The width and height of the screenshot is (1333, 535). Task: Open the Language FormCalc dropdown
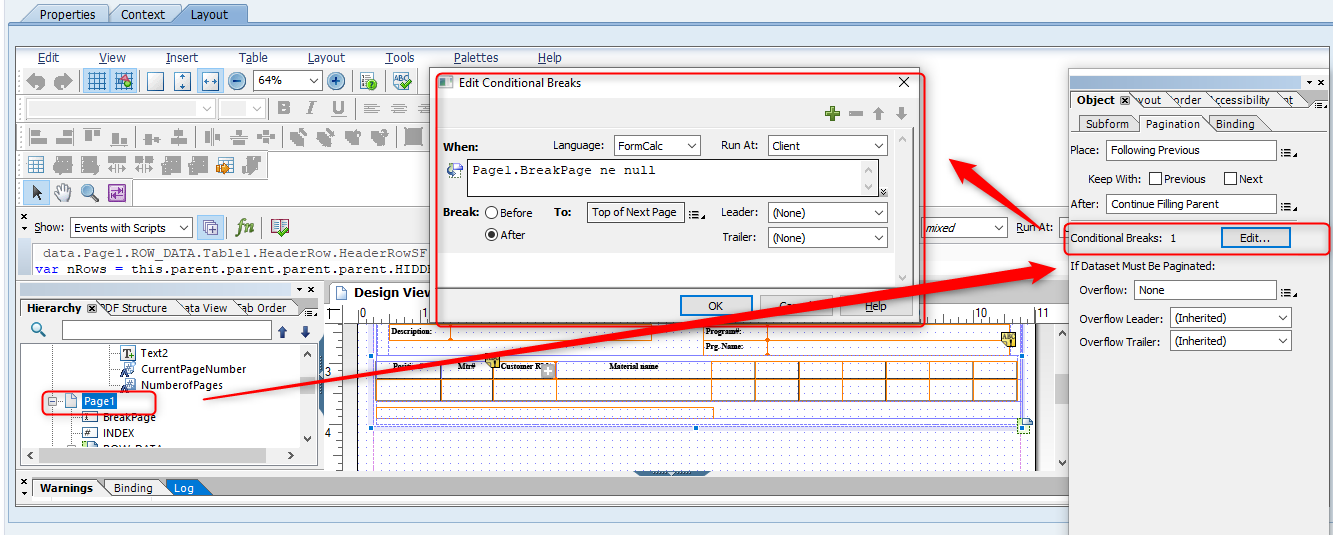657,146
